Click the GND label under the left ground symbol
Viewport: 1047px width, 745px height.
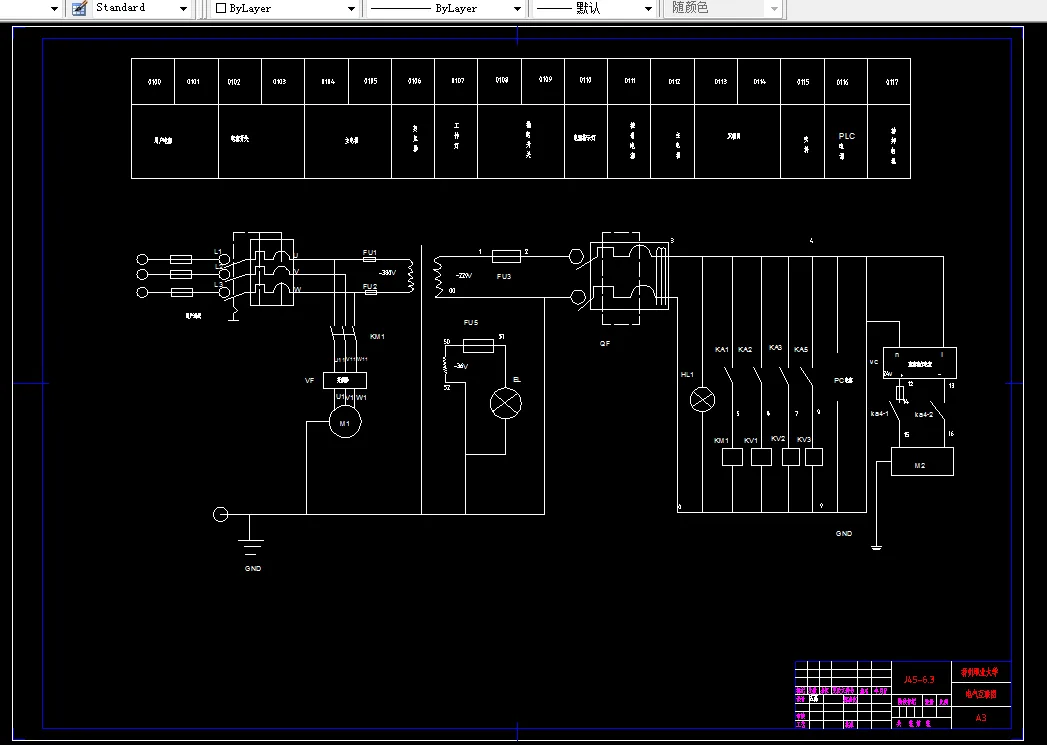click(253, 569)
